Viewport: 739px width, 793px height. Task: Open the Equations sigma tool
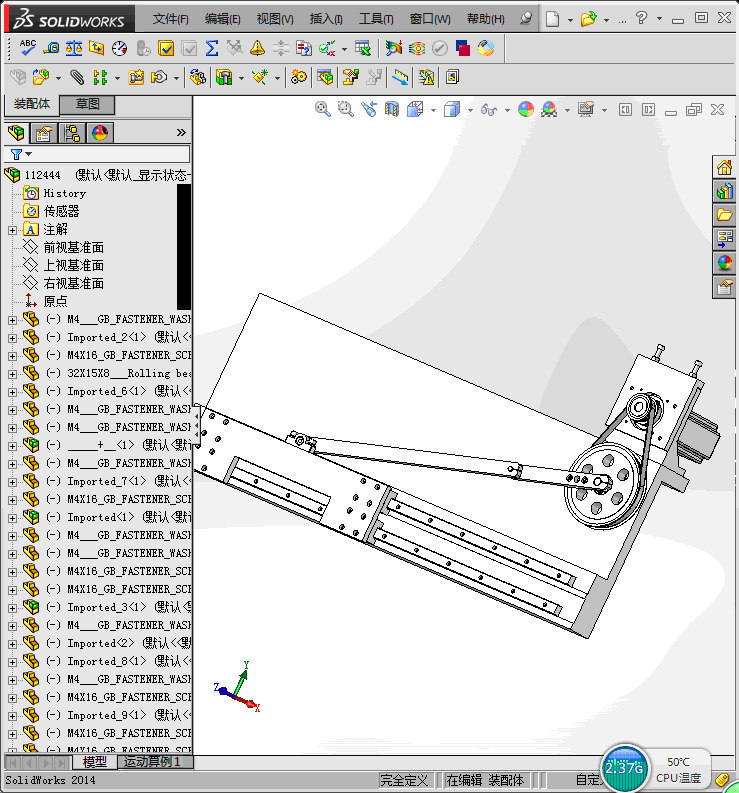(x=212, y=48)
